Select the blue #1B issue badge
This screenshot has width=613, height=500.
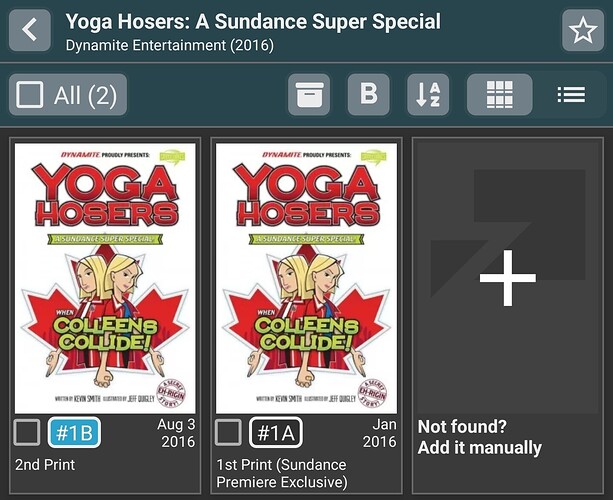click(74, 432)
